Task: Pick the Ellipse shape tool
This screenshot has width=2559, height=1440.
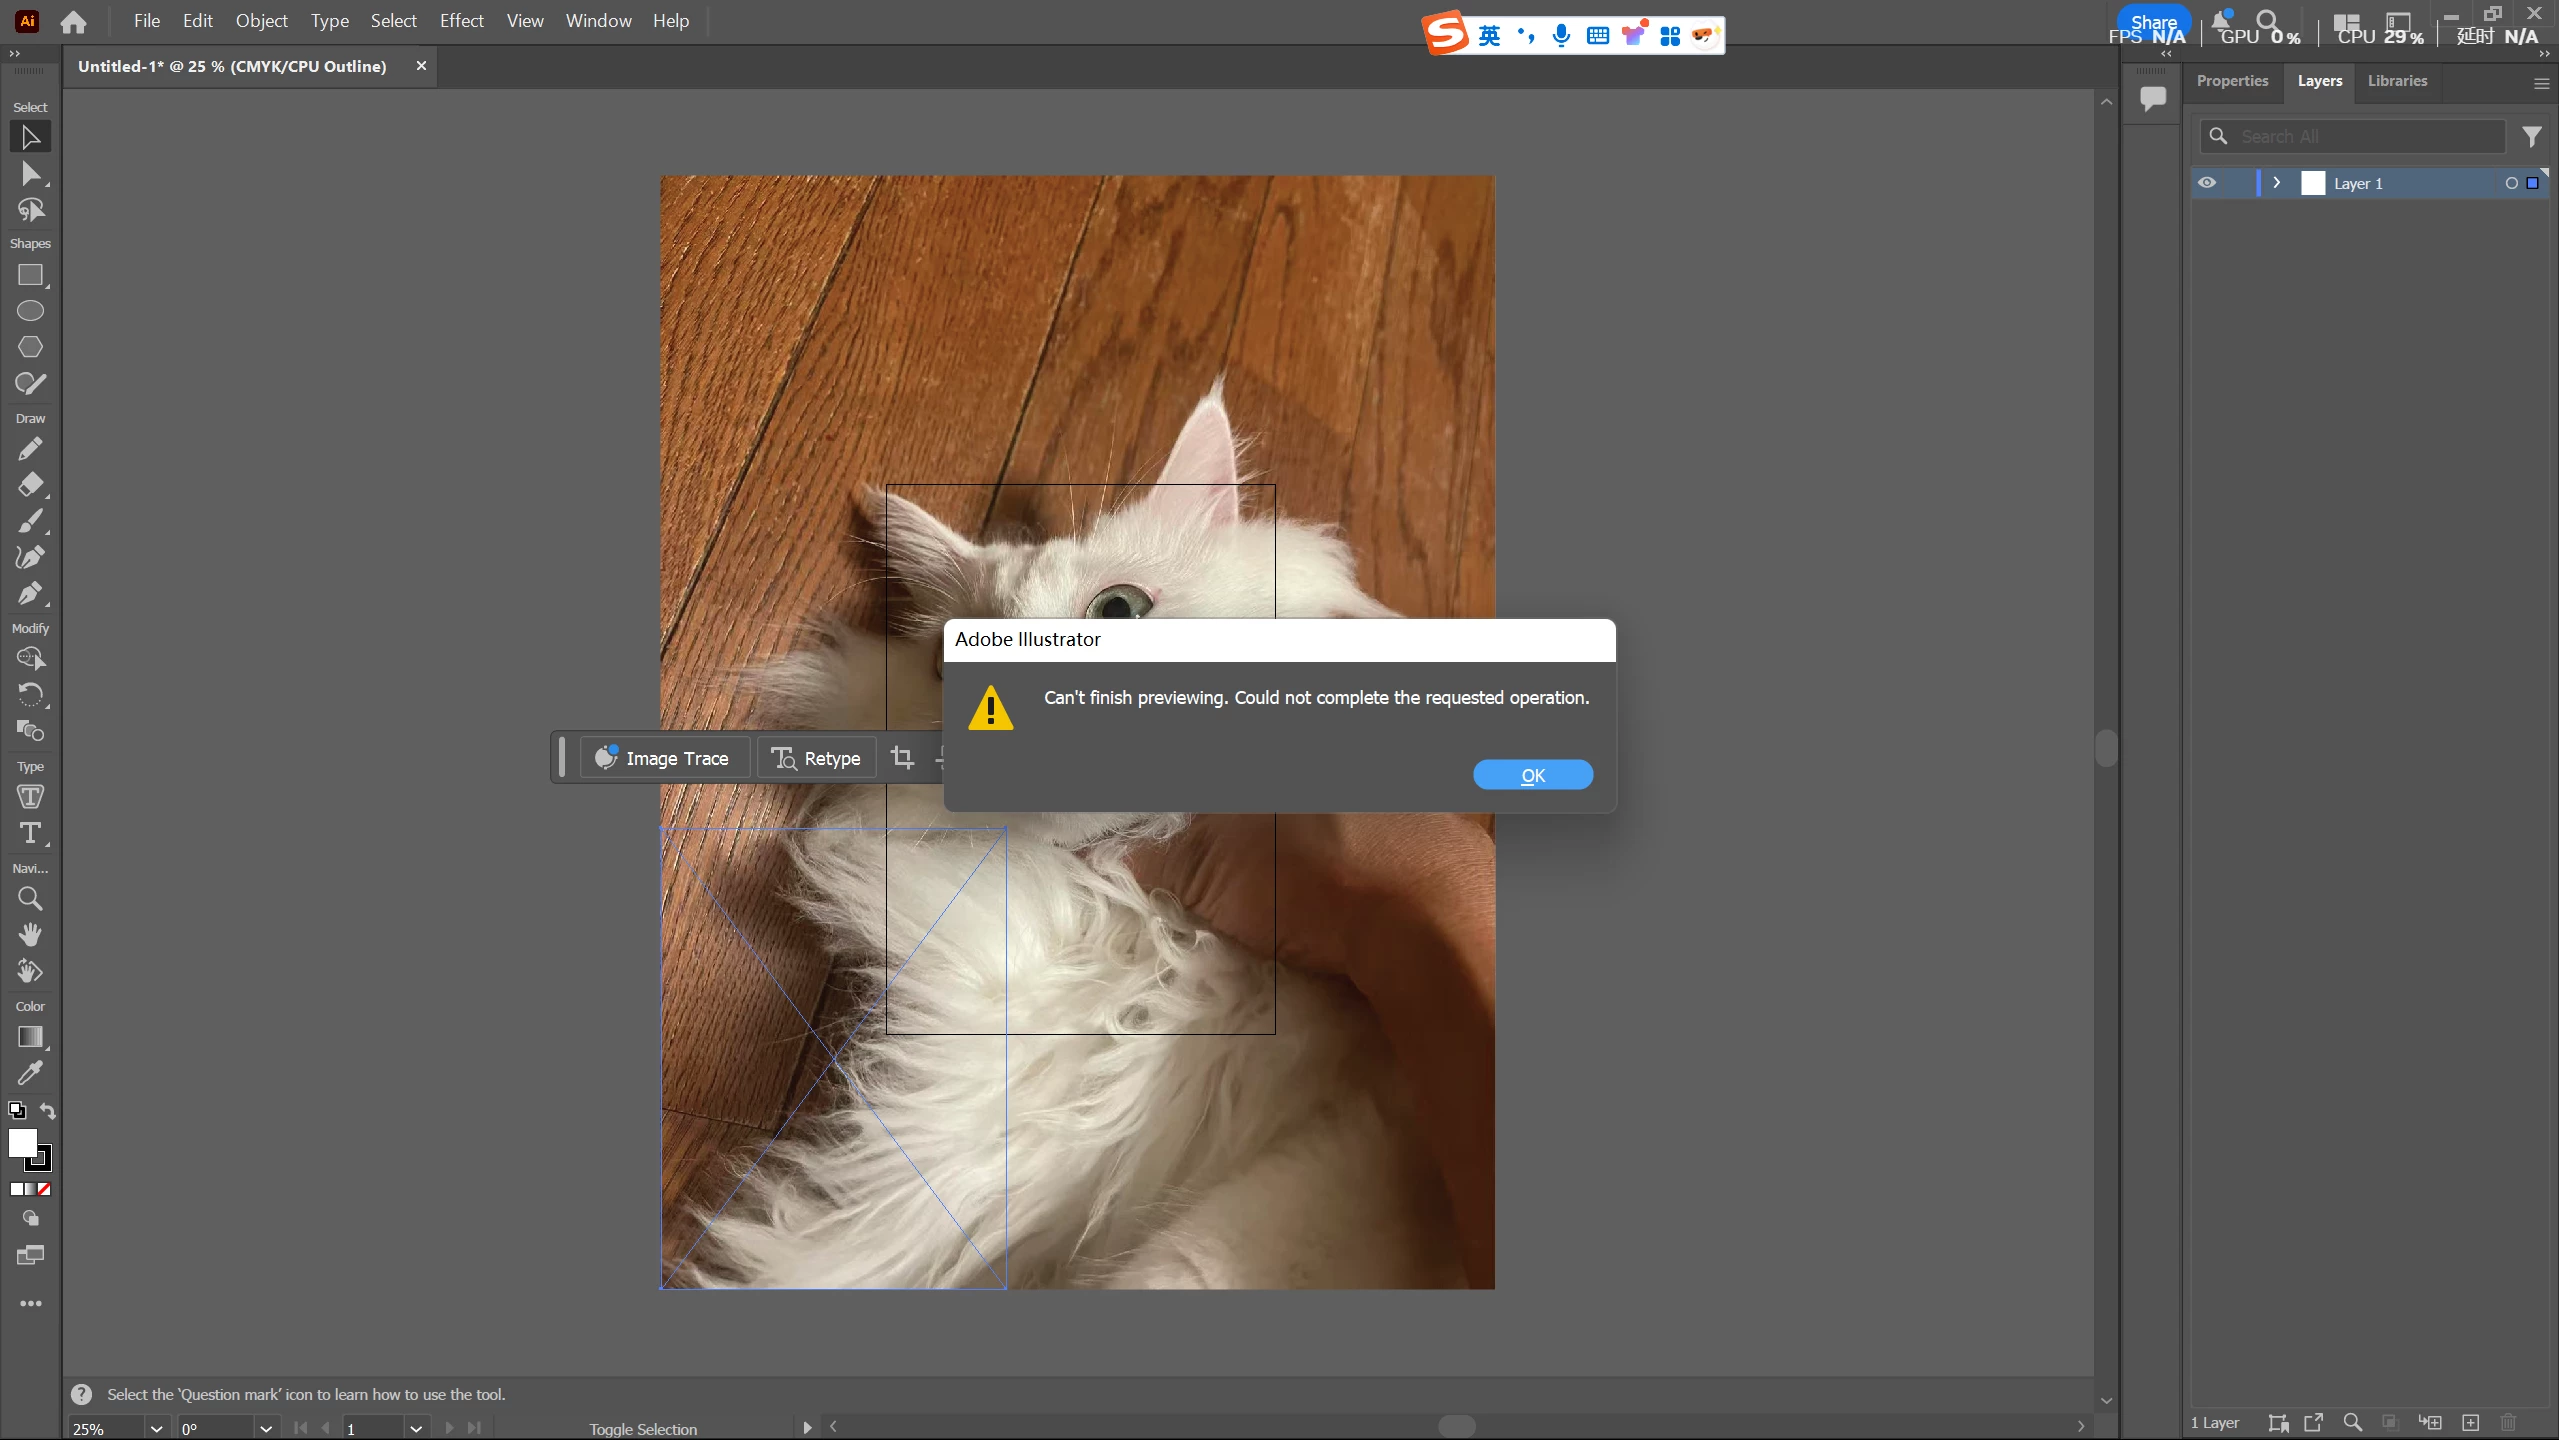Action: pos(30,311)
